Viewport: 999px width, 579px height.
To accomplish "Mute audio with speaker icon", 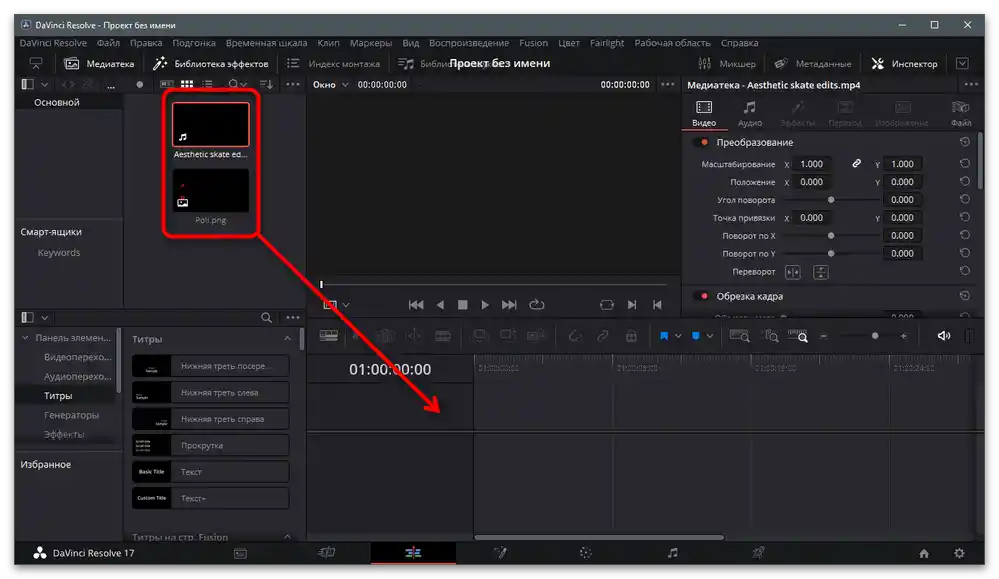I will tap(944, 336).
